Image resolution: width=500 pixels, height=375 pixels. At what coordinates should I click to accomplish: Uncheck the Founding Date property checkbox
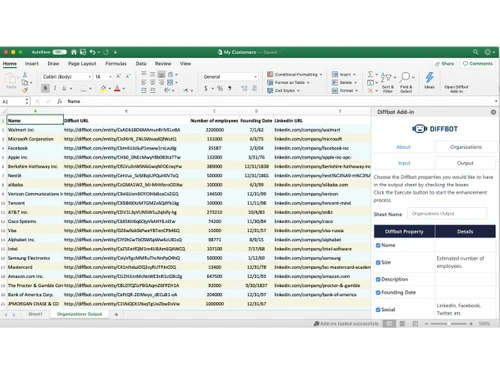[x=378, y=293]
